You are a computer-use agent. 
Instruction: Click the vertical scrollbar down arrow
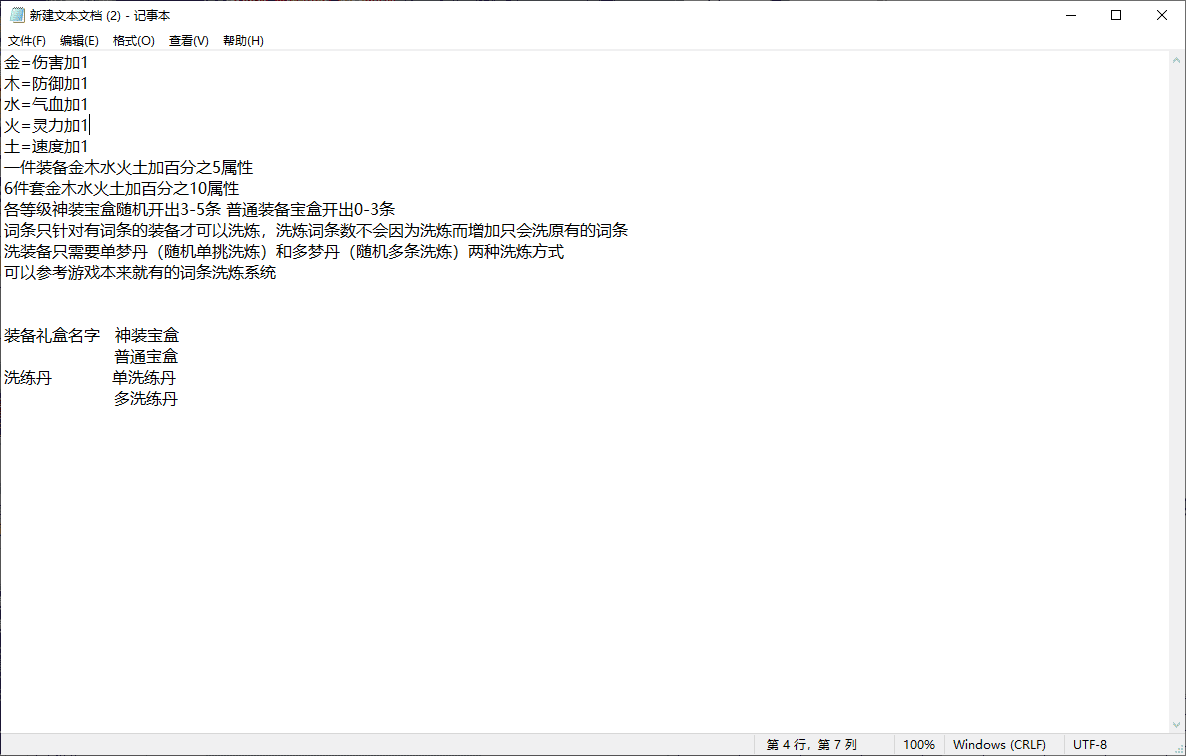pos(1177,725)
